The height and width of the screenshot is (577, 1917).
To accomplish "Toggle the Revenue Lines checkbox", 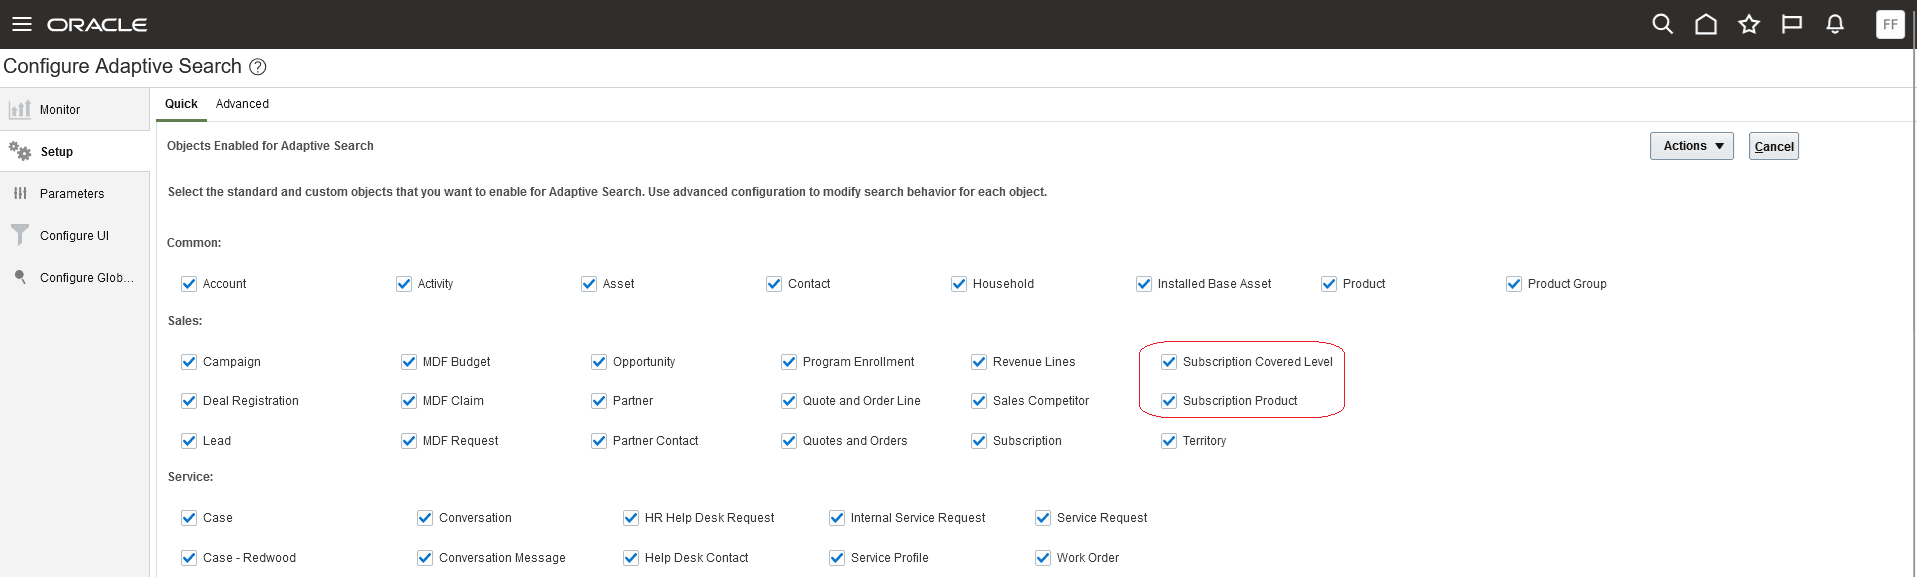I will 979,362.
